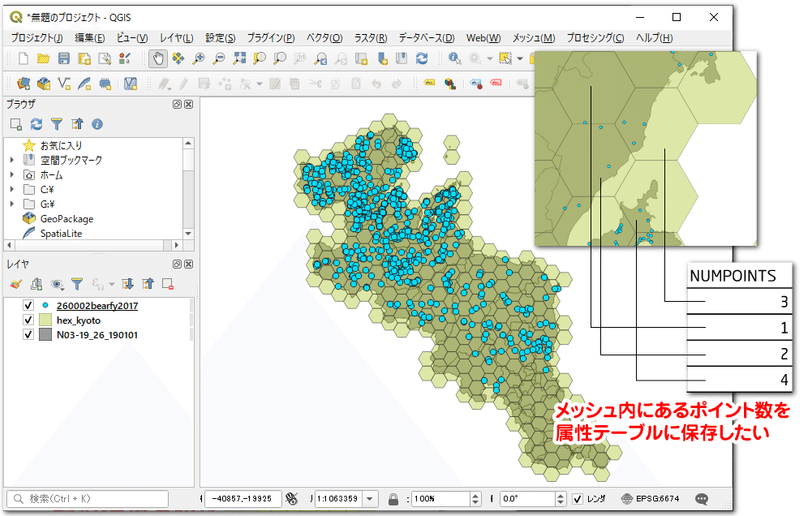
Task: Toggle the hex_kyoto layer checkbox
Action: tap(28, 320)
